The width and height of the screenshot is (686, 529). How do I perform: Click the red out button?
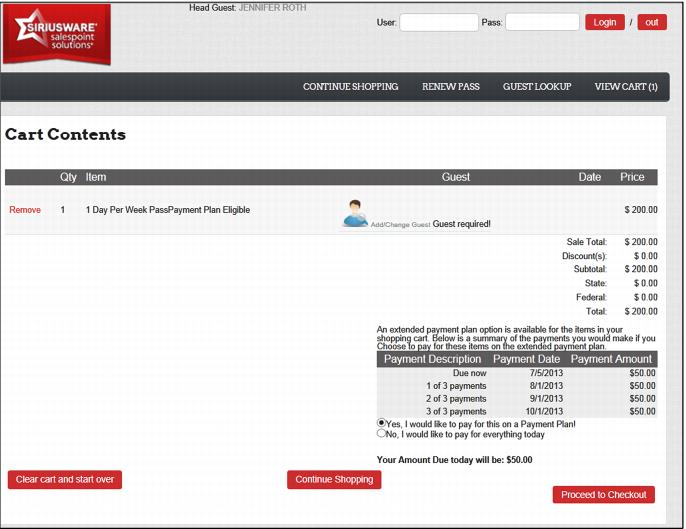point(652,22)
